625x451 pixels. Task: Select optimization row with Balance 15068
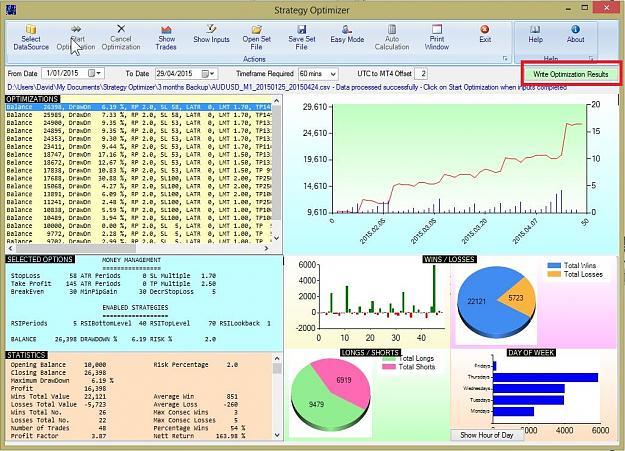pos(138,186)
